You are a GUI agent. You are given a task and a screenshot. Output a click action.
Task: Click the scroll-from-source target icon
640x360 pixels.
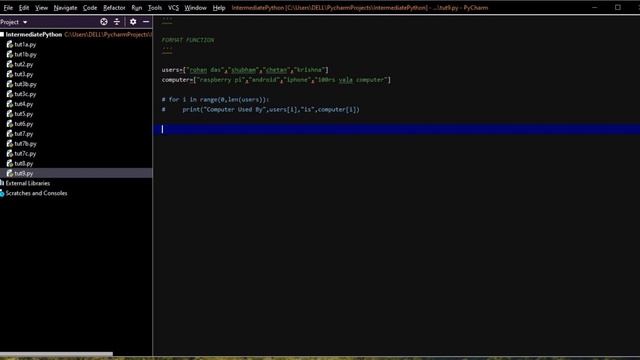[104, 22]
